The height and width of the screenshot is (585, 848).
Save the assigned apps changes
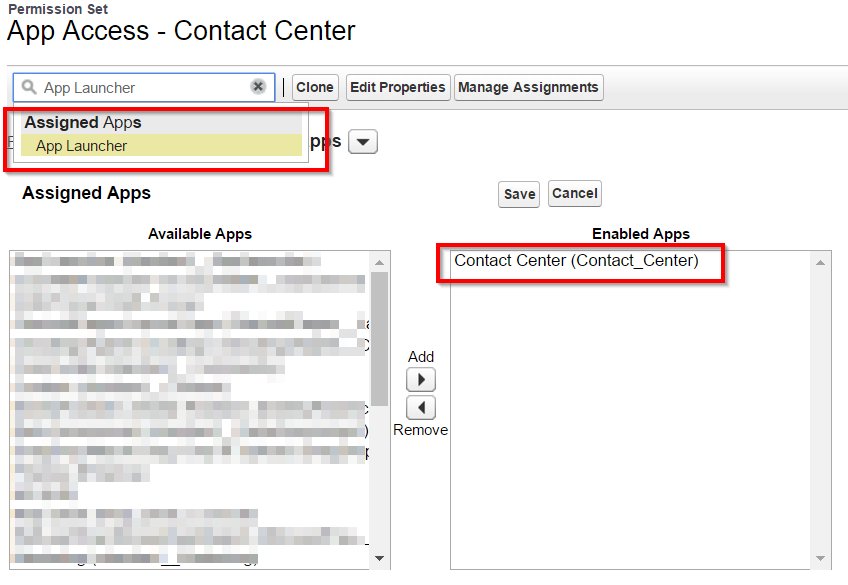pyautogui.click(x=519, y=194)
